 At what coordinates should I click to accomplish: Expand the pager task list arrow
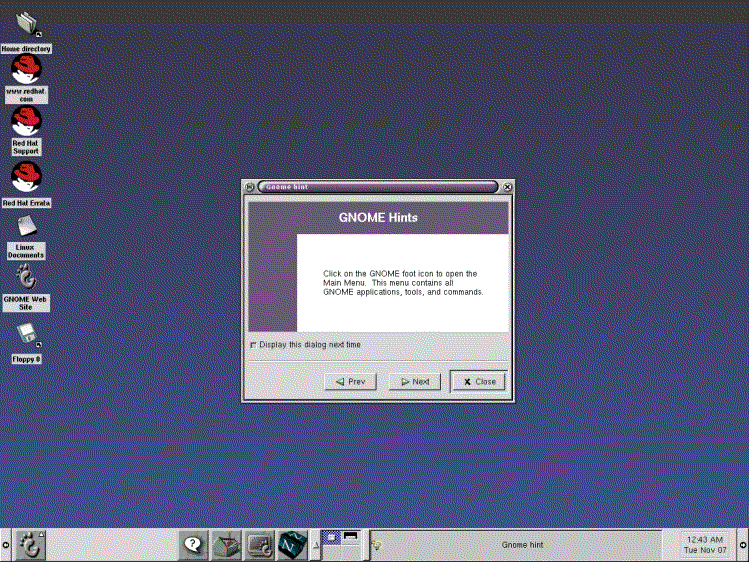click(x=315, y=545)
